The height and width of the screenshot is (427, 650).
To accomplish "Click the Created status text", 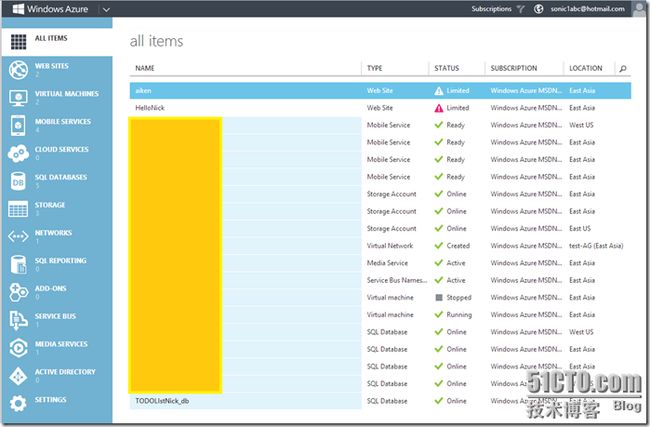I will 458,246.
